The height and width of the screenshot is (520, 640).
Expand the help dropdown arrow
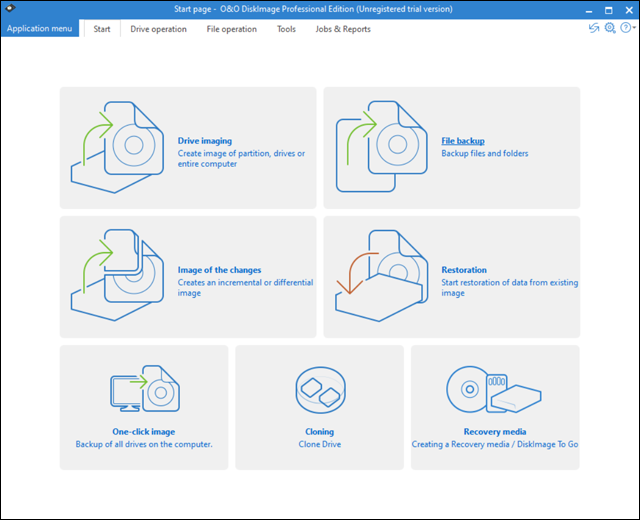(x=634, y=28)
